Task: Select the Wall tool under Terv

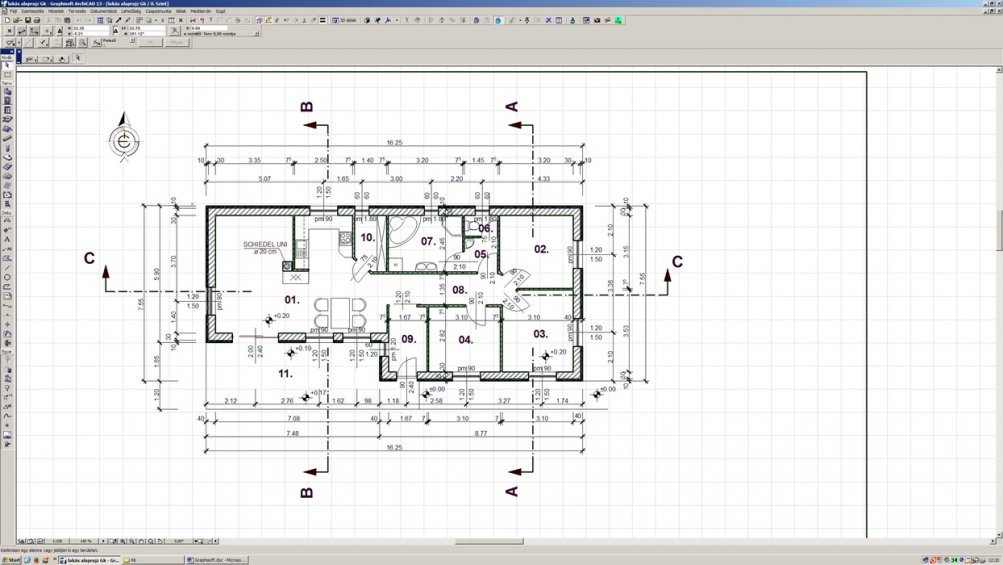Action: click(7, 92)
